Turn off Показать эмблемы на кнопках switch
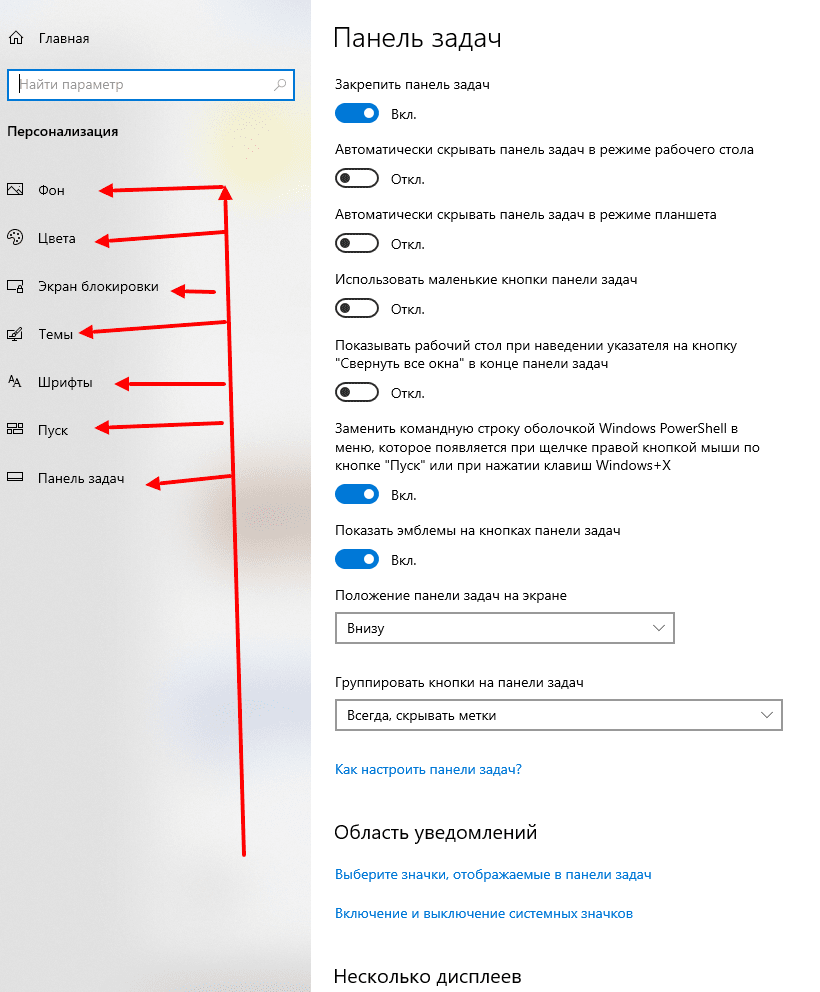820x992 pixels. pyautogui.click(x=357, y=560)
